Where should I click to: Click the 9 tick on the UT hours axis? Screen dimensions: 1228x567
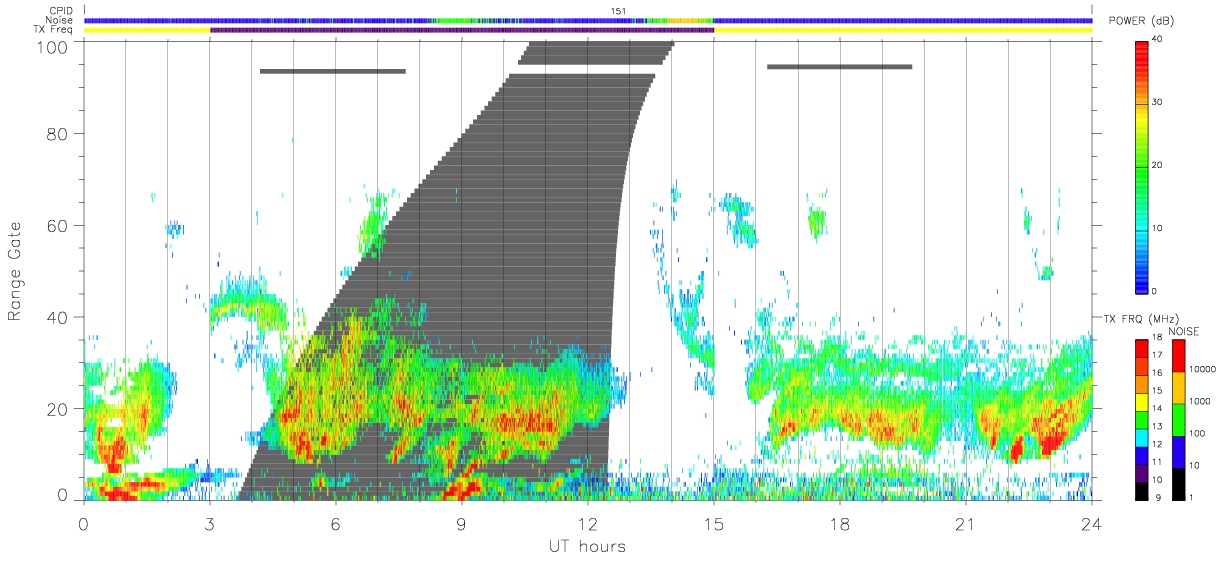[461, 523]
